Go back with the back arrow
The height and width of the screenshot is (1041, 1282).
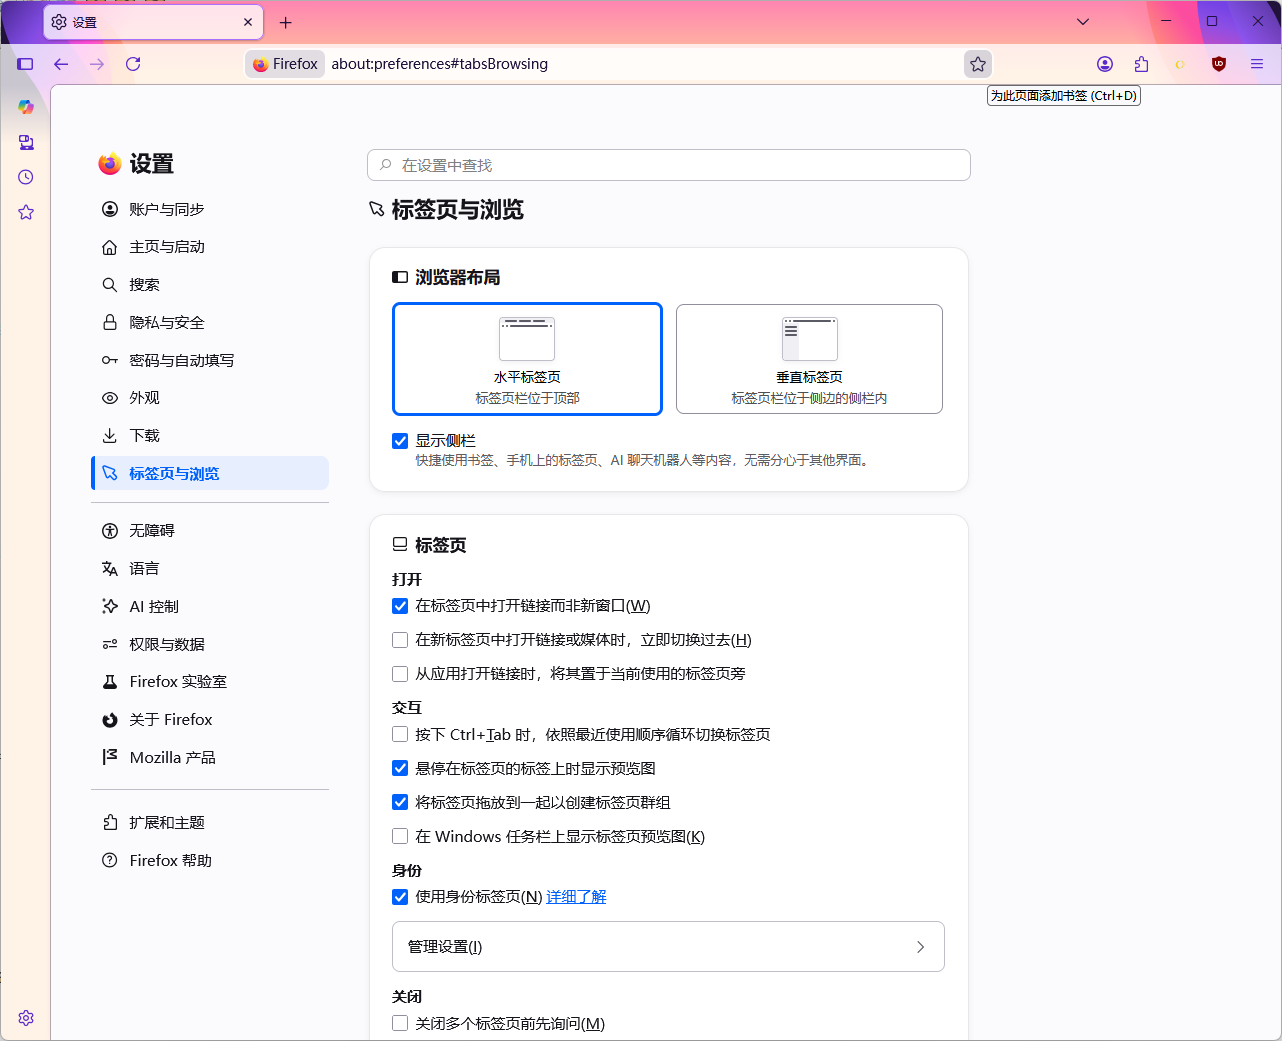(61, 64)
